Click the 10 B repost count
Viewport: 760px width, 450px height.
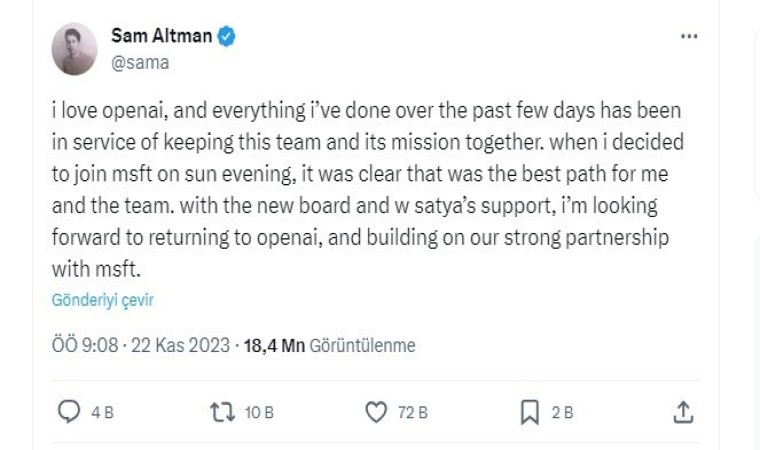coord(259,413)
